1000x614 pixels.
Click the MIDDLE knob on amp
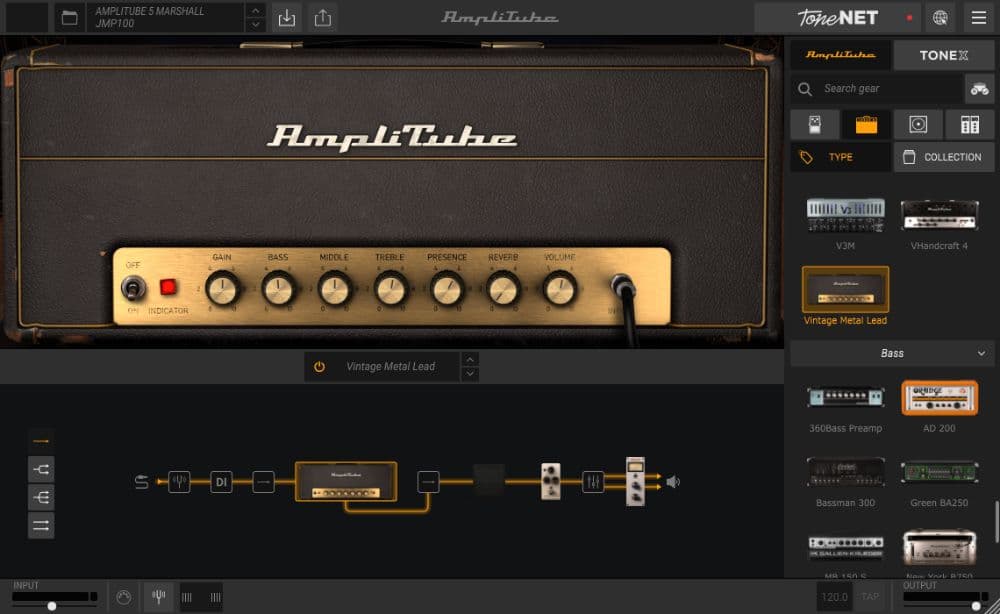click(335, 289)
